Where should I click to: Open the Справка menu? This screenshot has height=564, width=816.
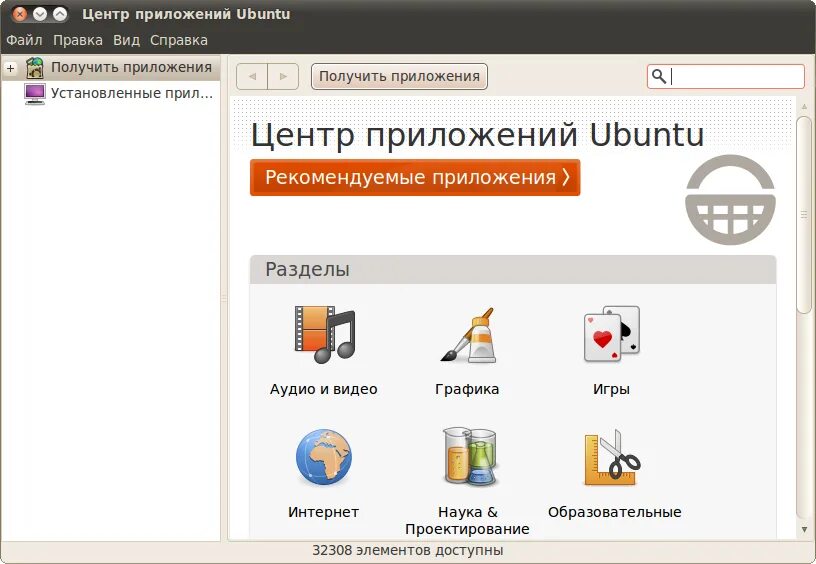coord(178,40)
